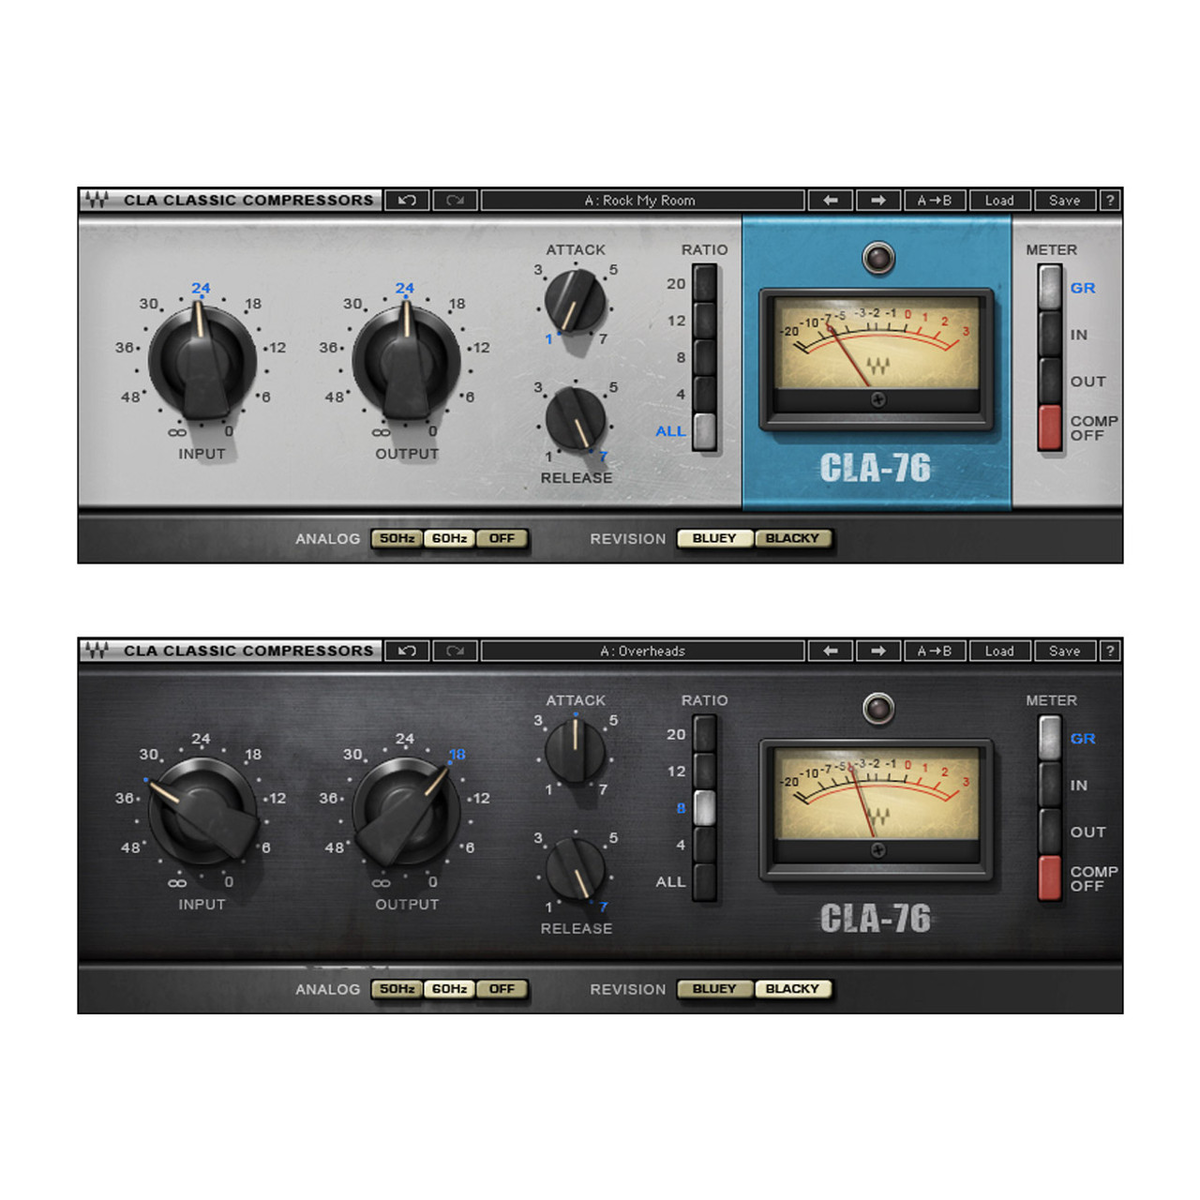1200x1200 pixels.
Task: Click undo arrow in bottom Blacky plugin
Action: pyautogui.click(x=407, y=651)
